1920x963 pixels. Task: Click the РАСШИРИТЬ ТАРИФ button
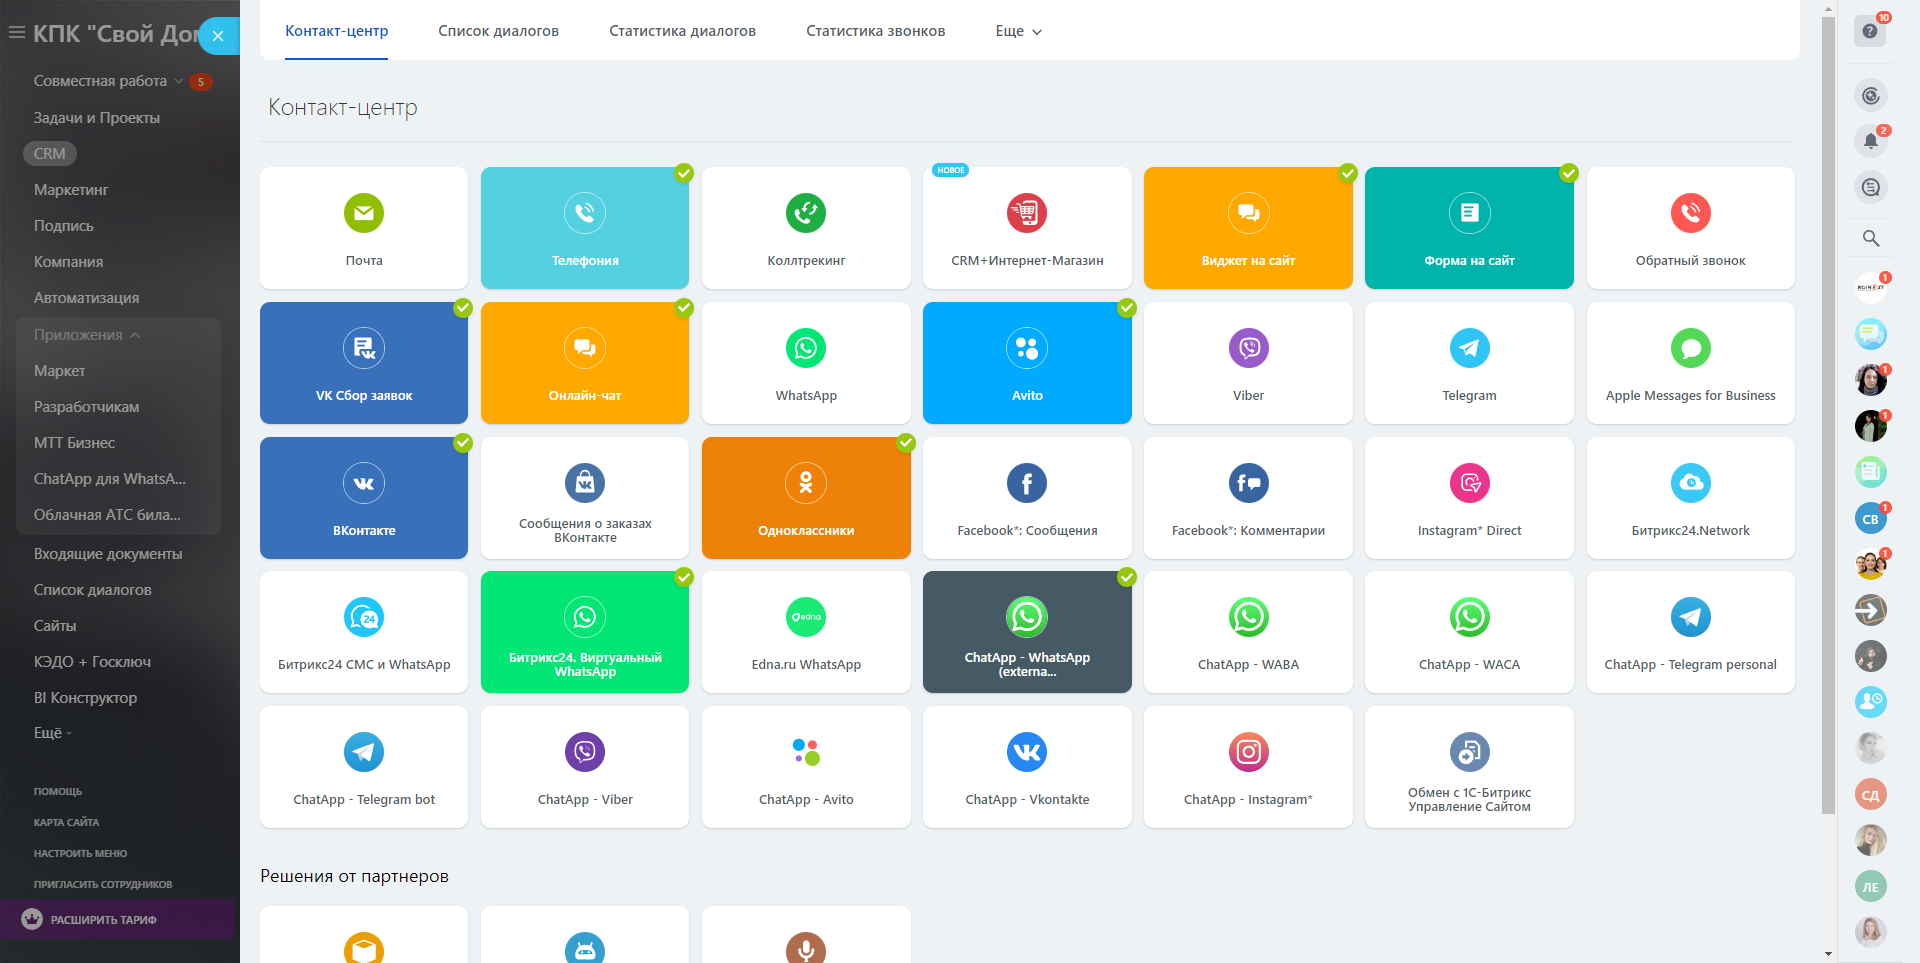pos(103,920)
